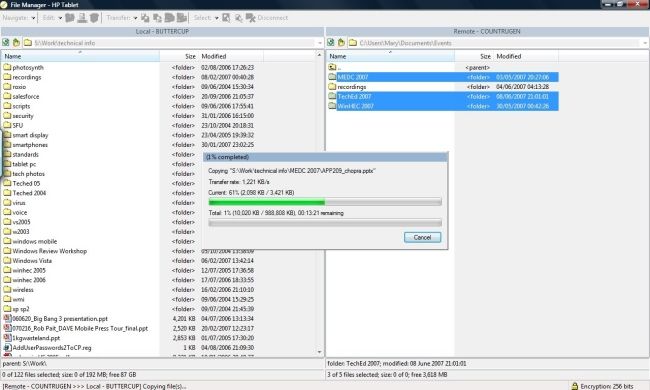This screenshot has height=390, width=650.
Task: Click the second icon after Select dropdown
Action: (238, 18)
